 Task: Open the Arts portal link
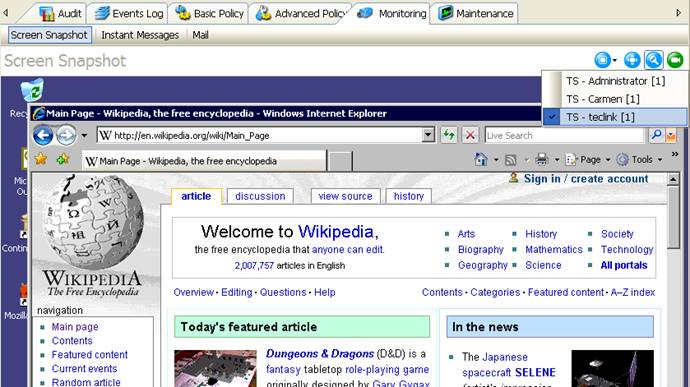click(466, 234)
